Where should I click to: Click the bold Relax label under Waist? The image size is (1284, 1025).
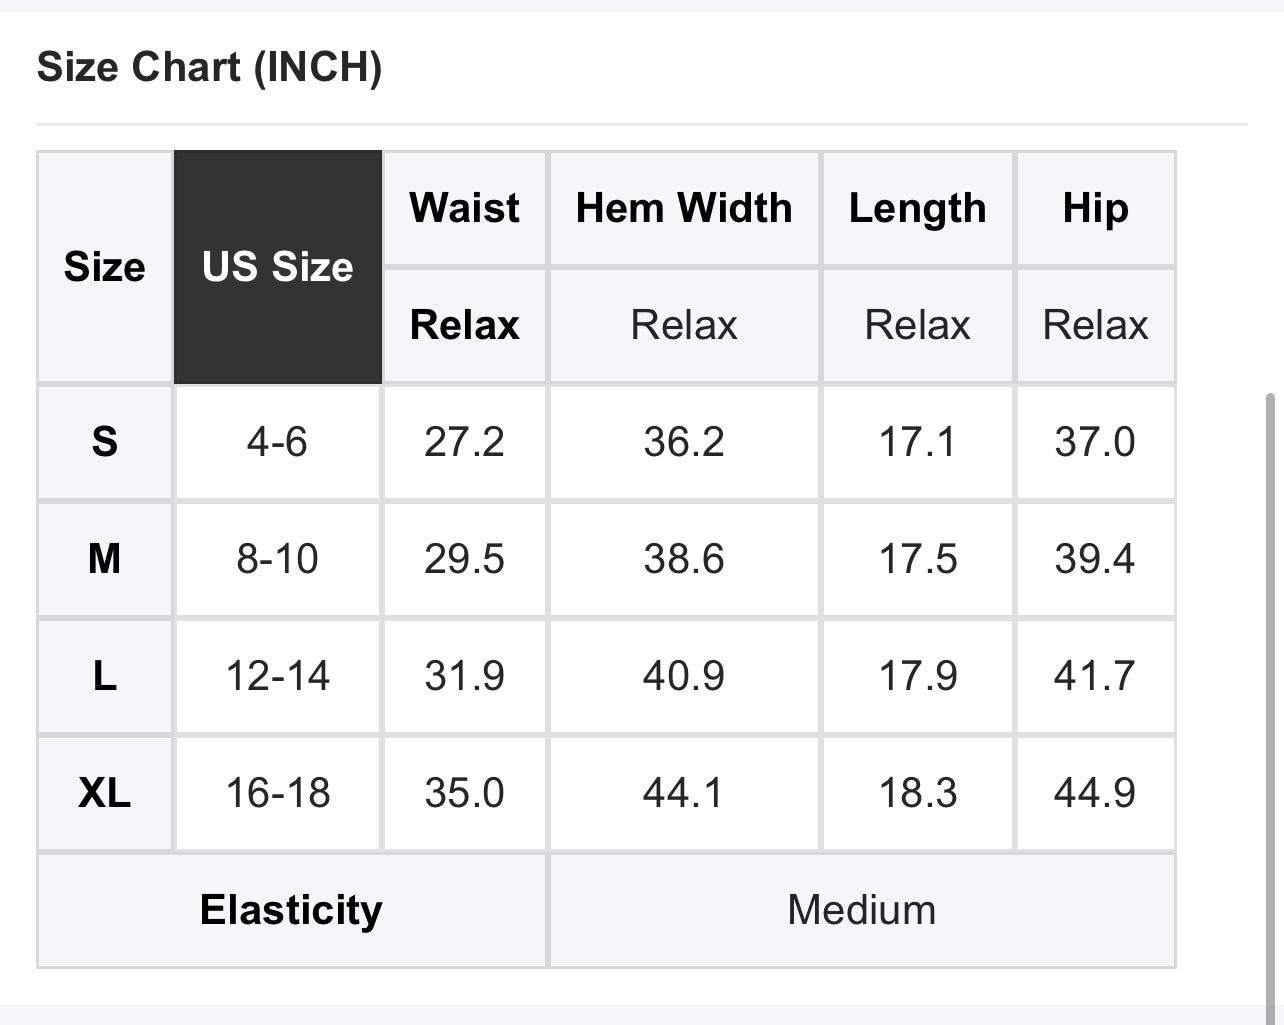(464, 325)
